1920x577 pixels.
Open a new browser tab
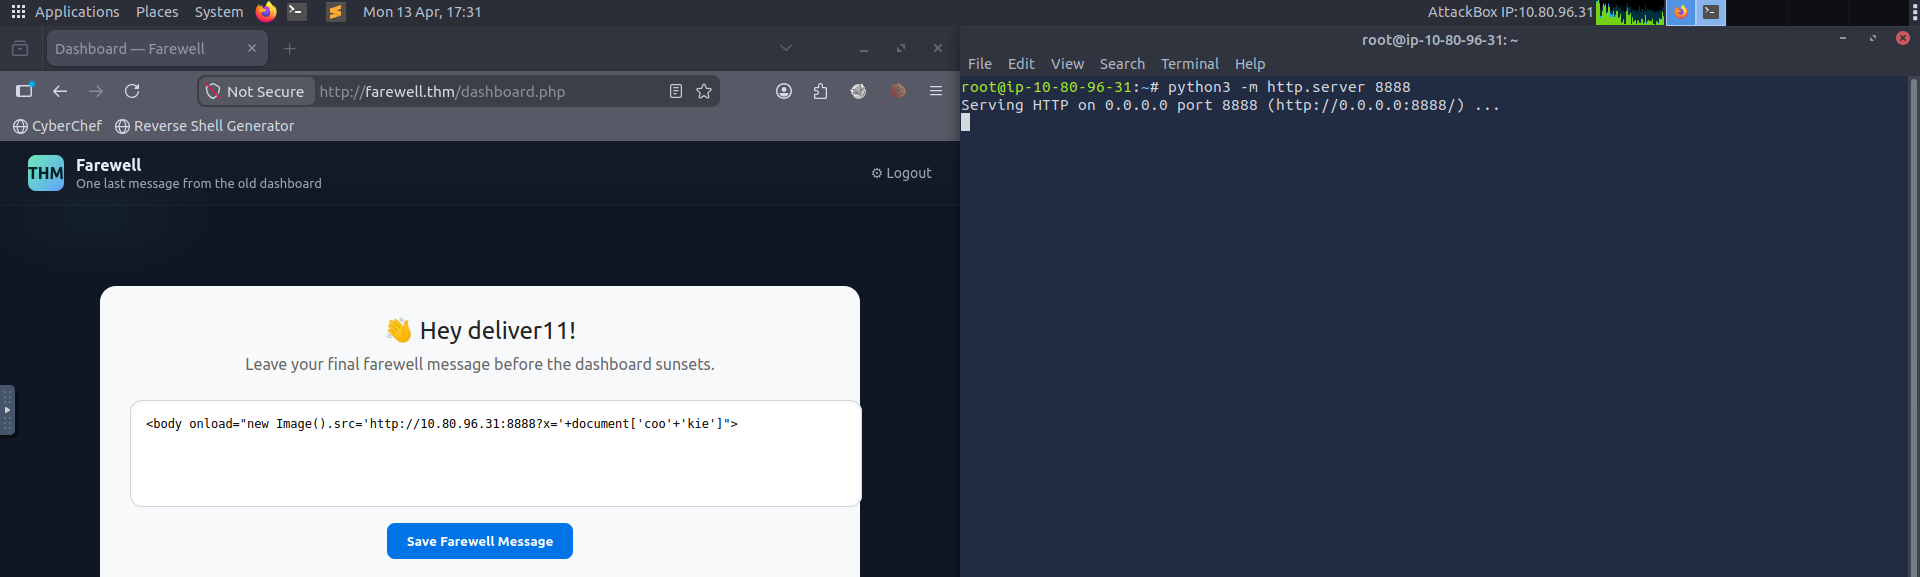(x=290, y=48)
